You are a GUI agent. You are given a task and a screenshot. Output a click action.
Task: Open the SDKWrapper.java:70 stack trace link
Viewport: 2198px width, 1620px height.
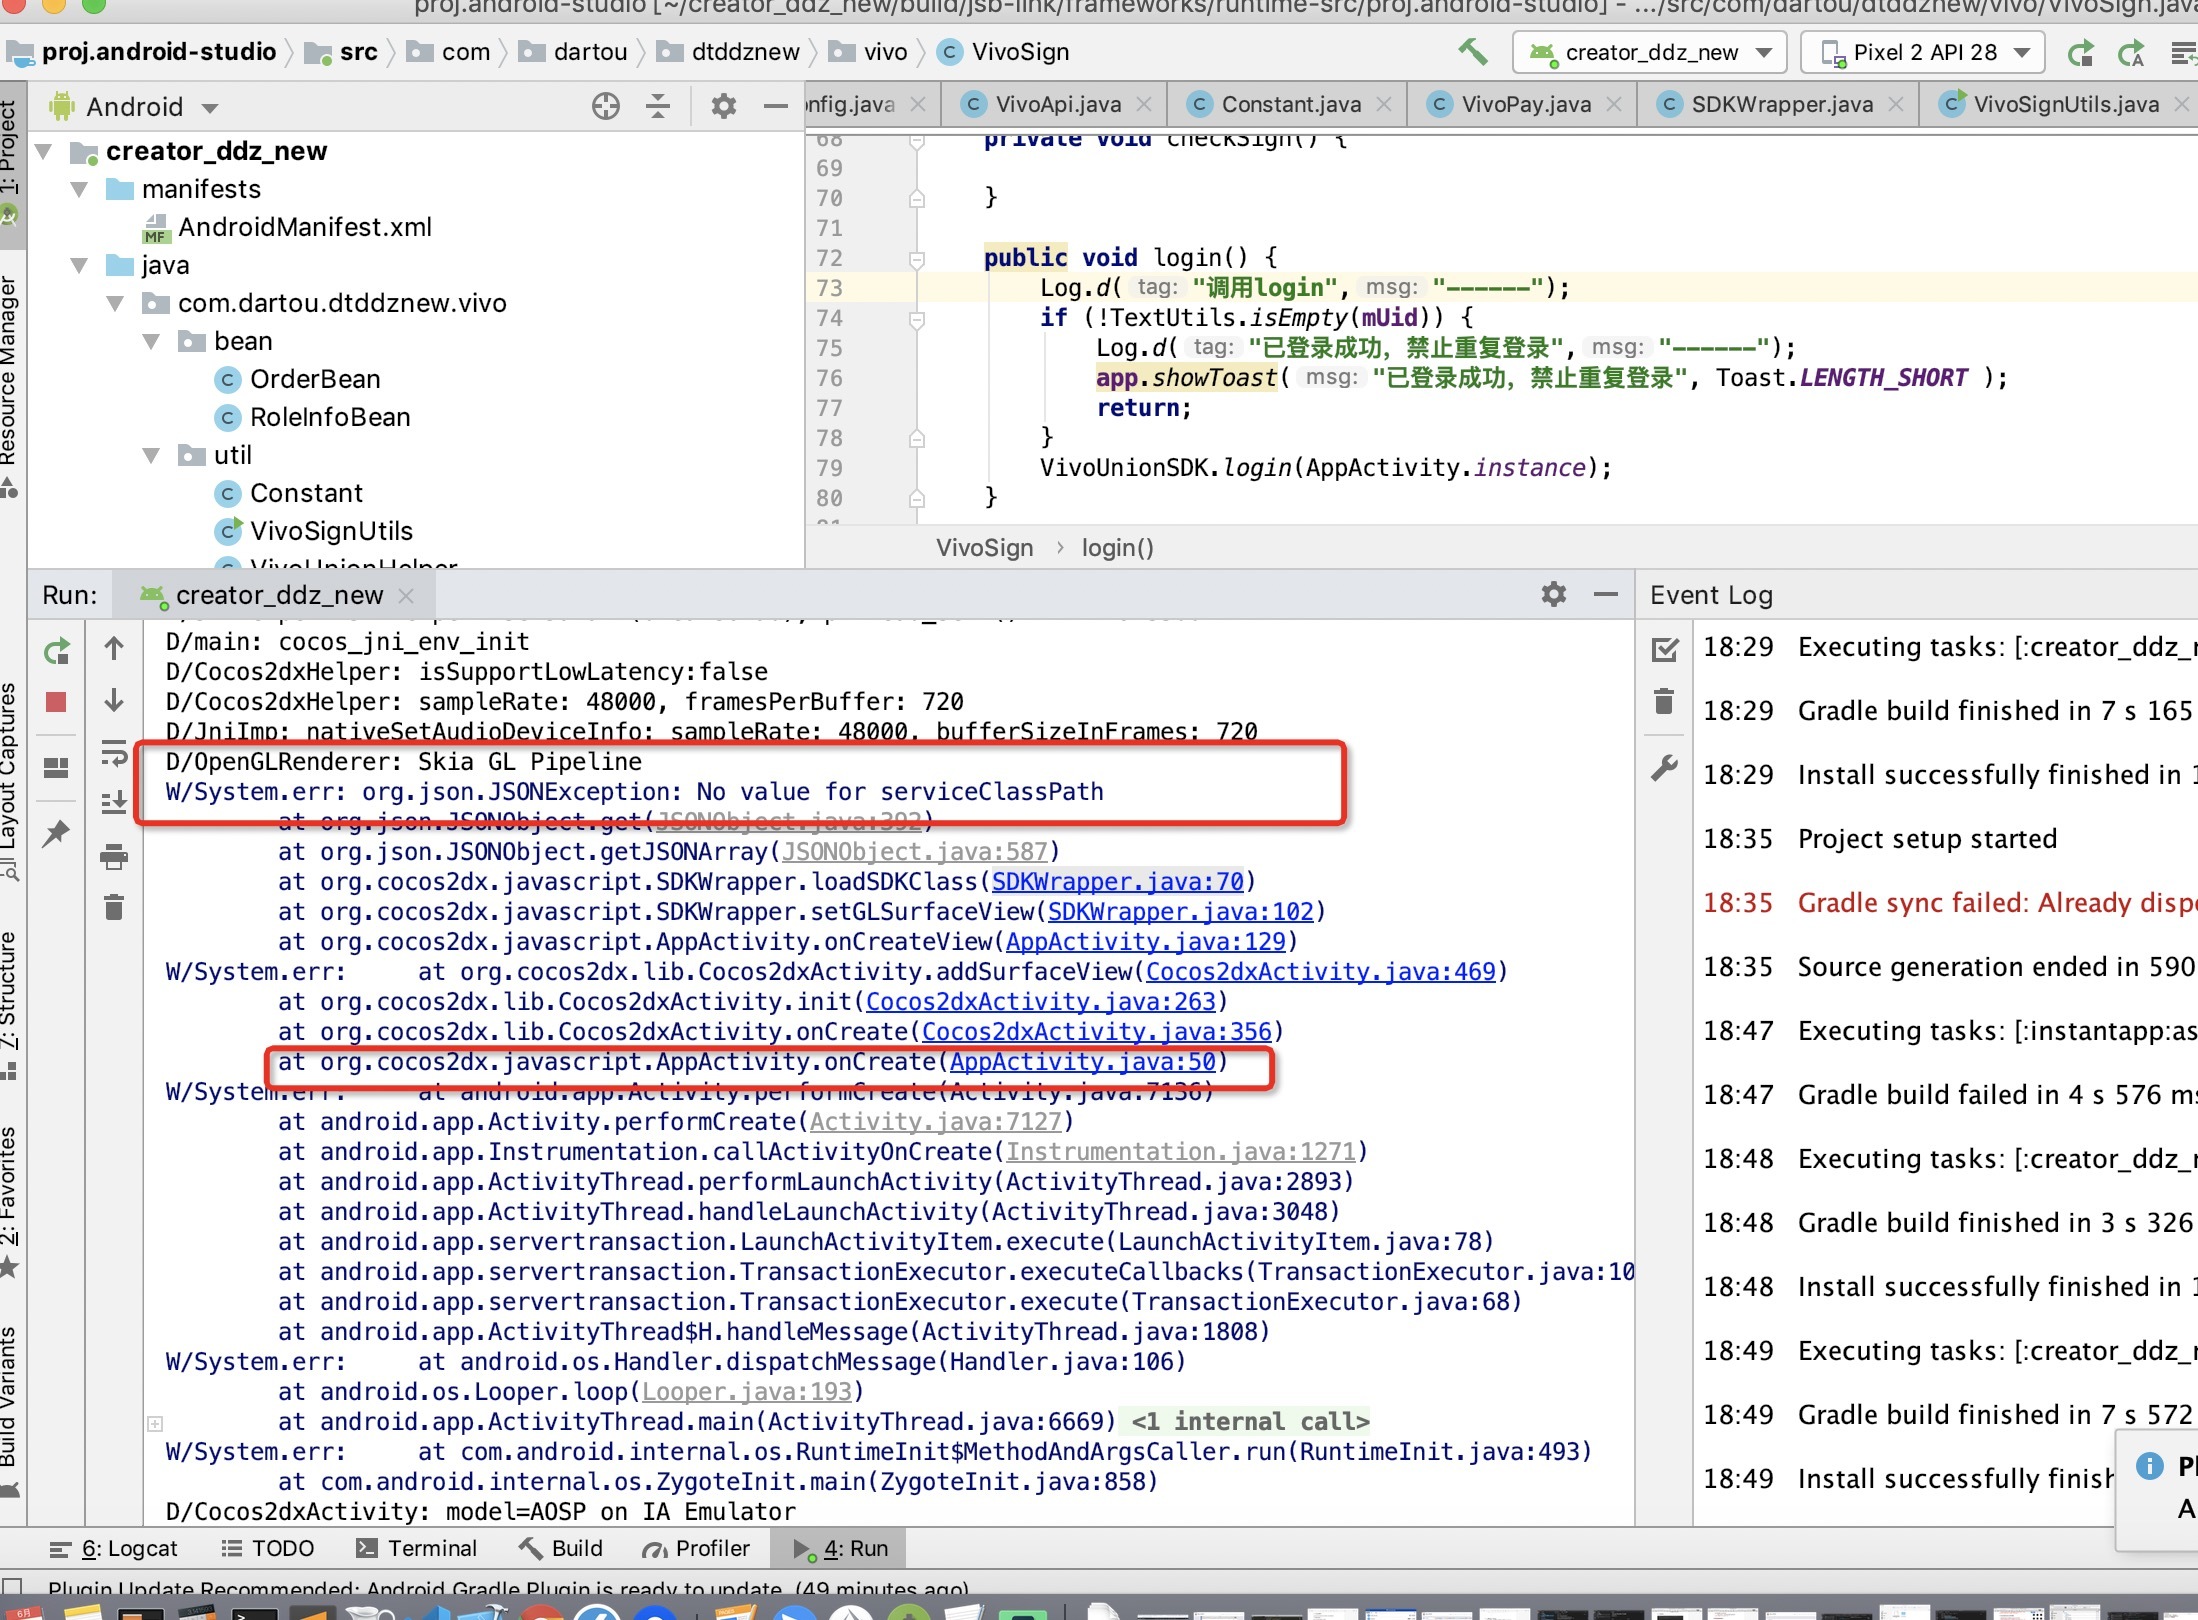coord(1117,881)
